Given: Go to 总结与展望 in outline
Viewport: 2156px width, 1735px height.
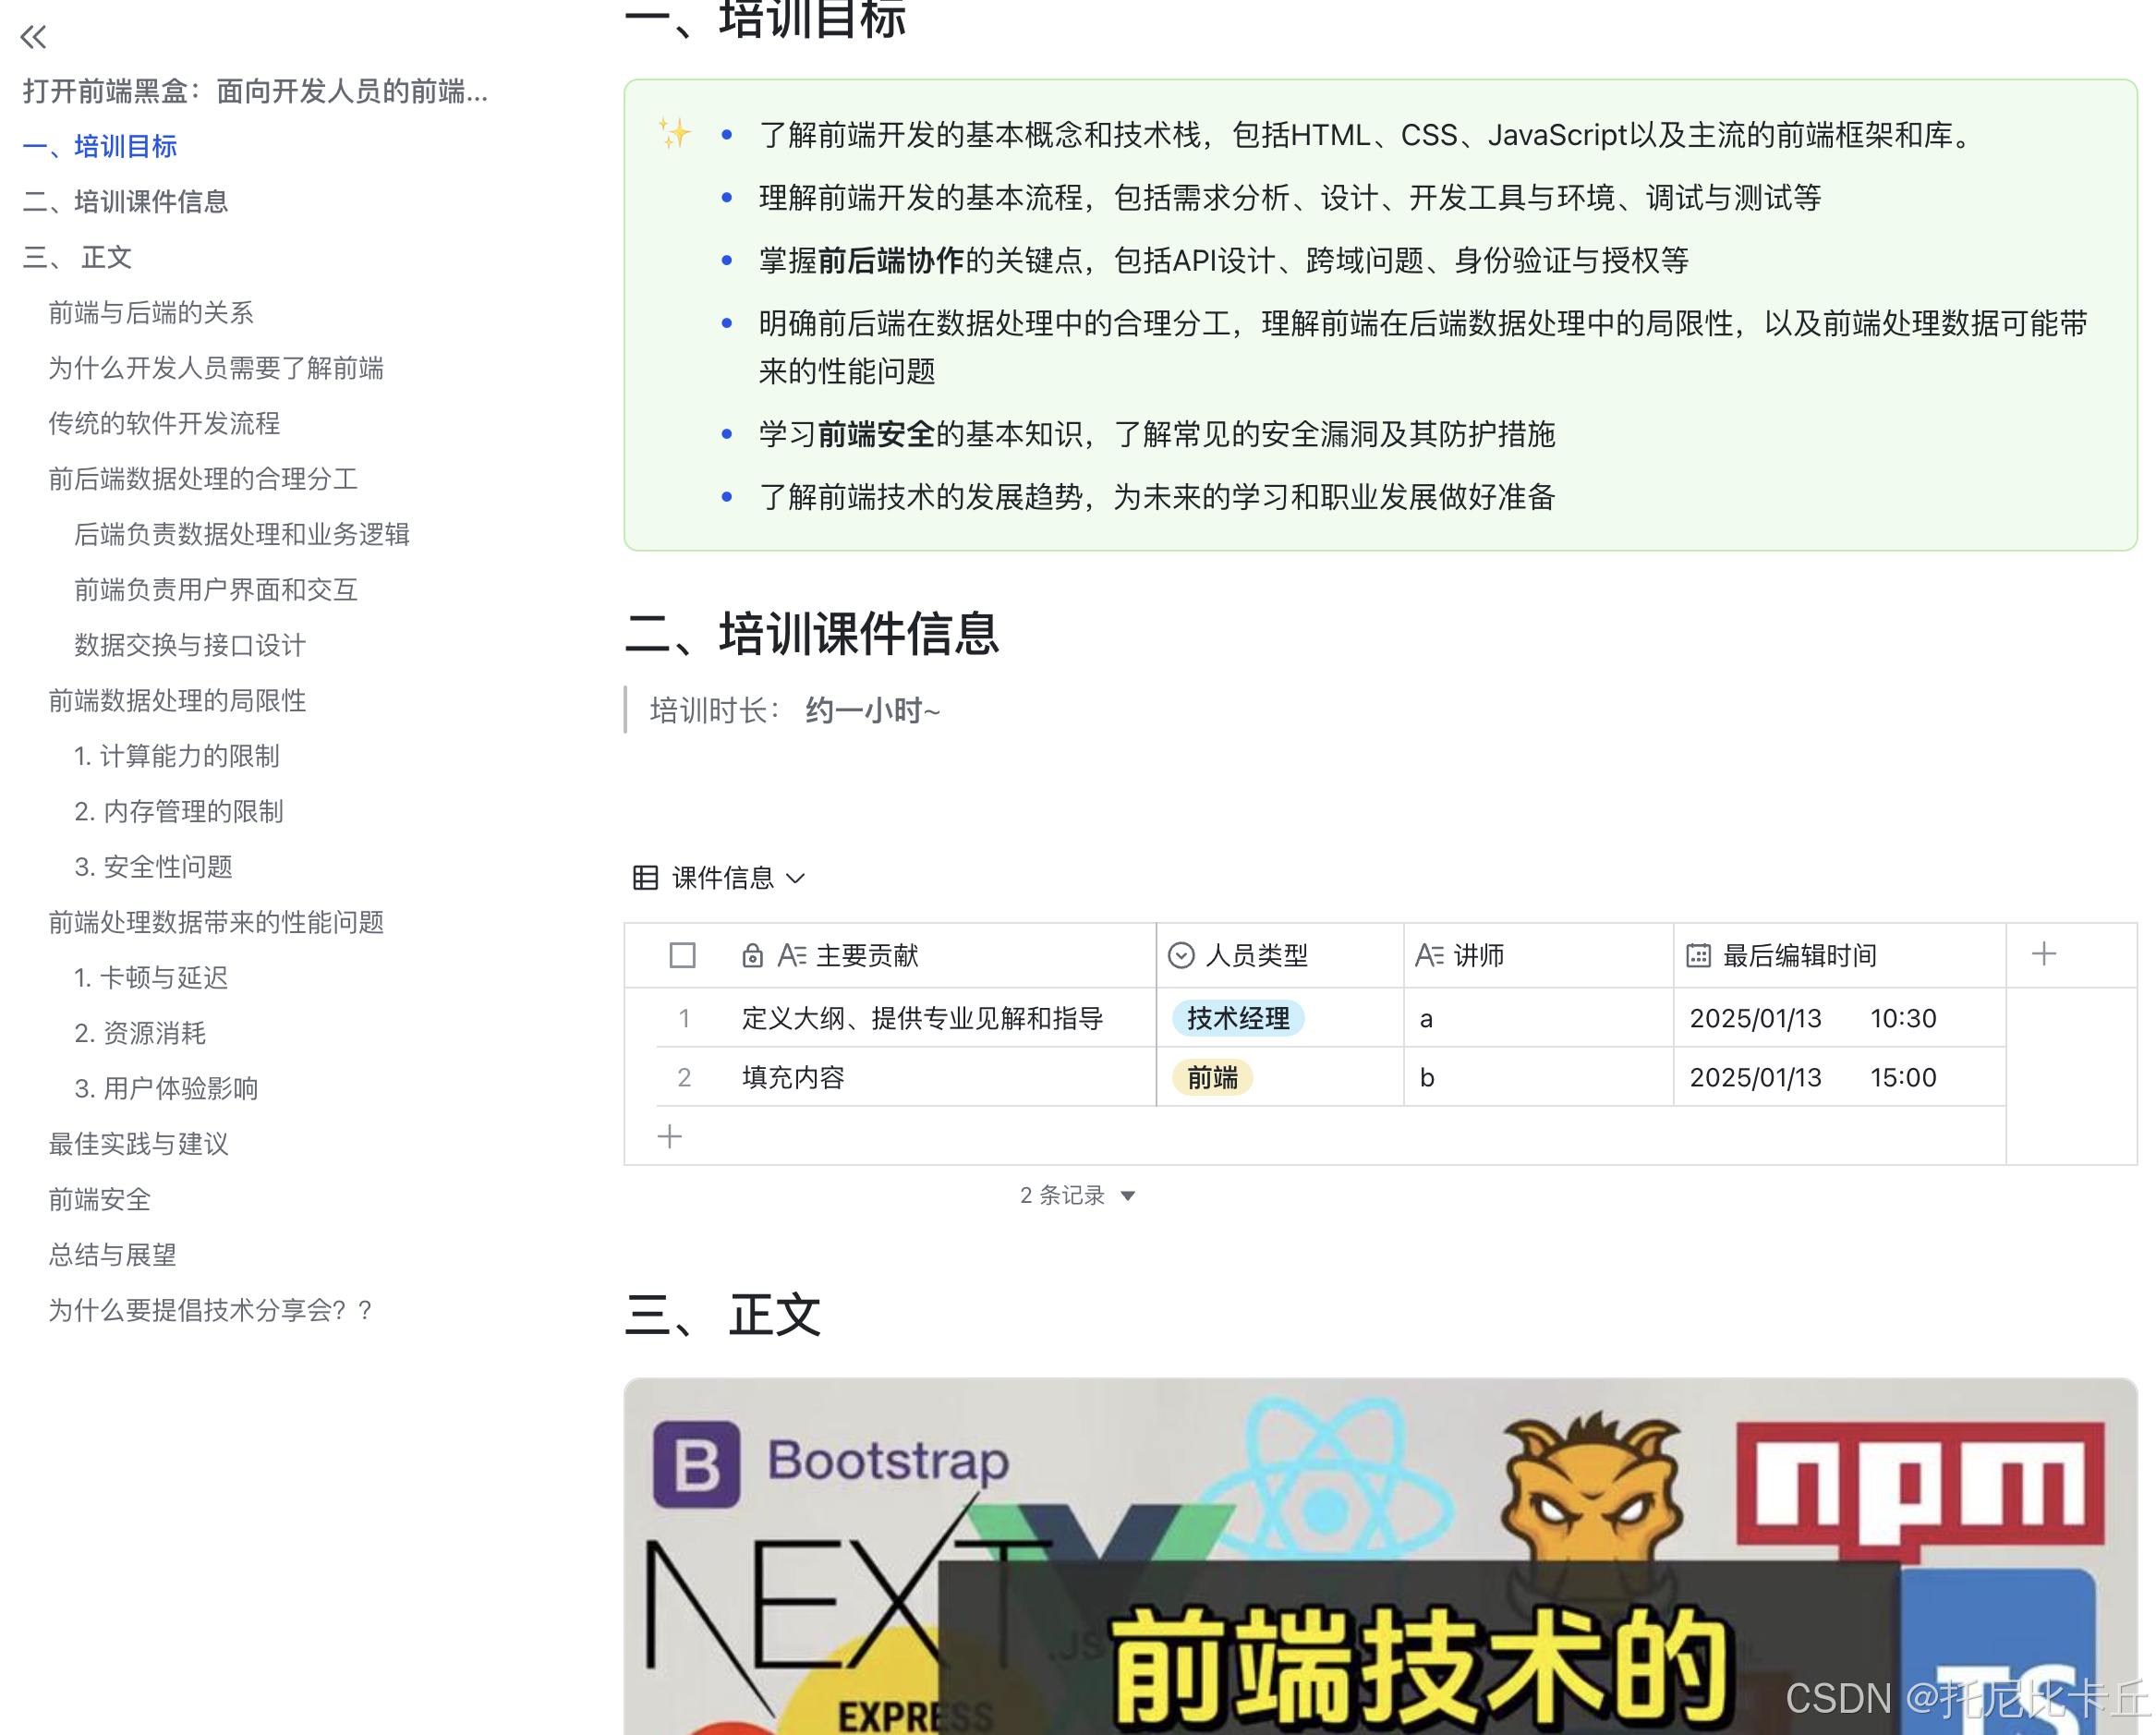Looking at the screenshot, I should pyautogui.click(x=112, y=1255).
